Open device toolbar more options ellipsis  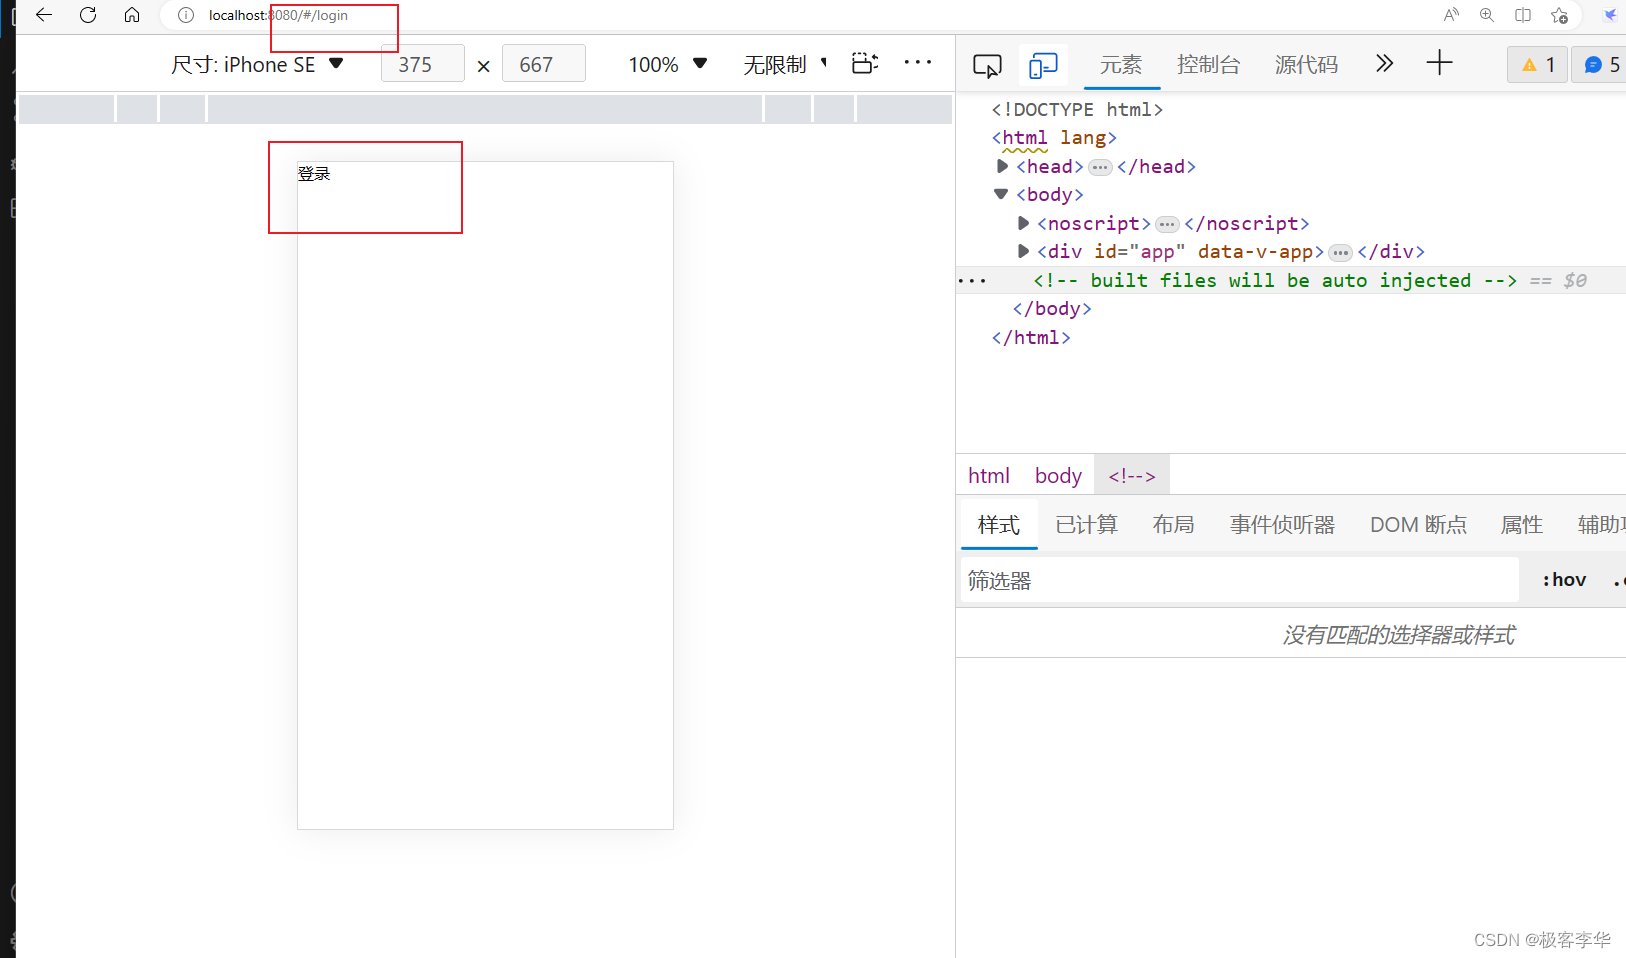918,62
